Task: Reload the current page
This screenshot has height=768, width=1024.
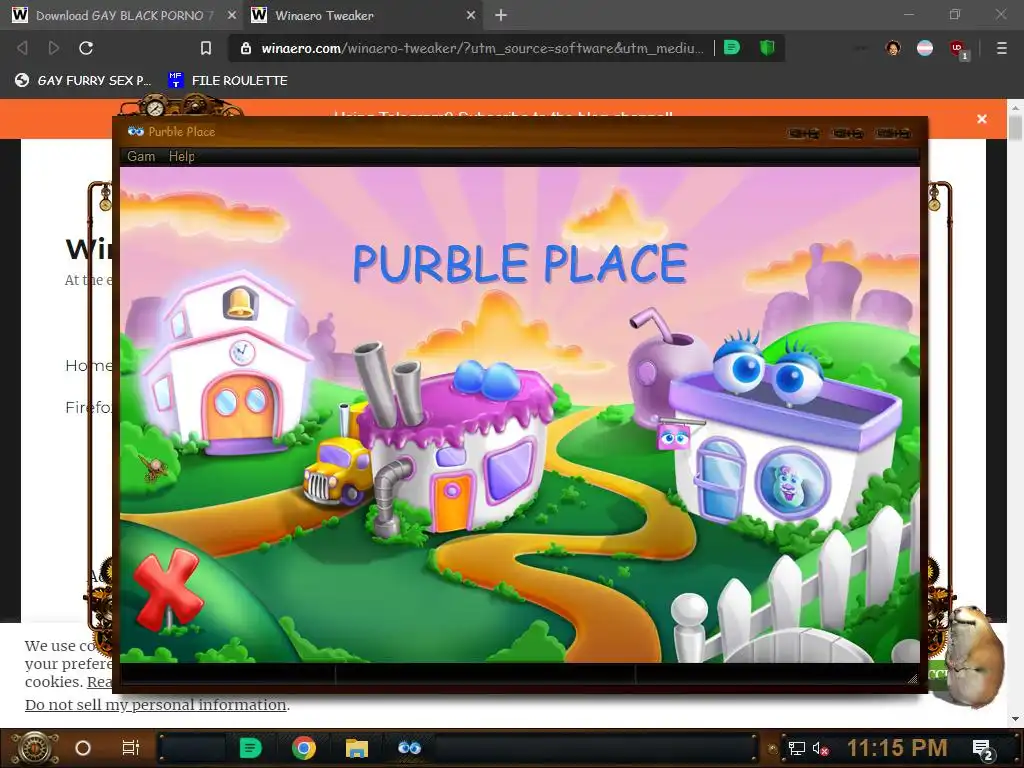Action: coord(86,48)
